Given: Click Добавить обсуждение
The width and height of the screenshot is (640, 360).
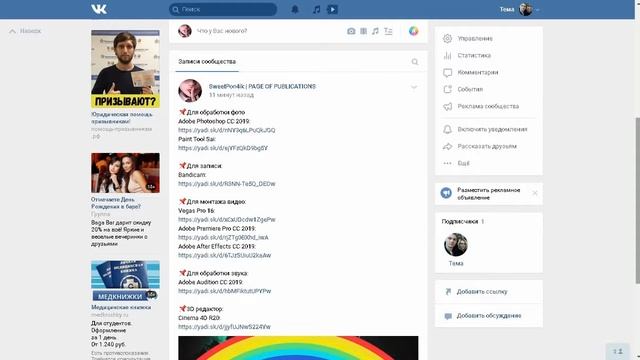Looking at the screenshot, I should tap(489, 316).
